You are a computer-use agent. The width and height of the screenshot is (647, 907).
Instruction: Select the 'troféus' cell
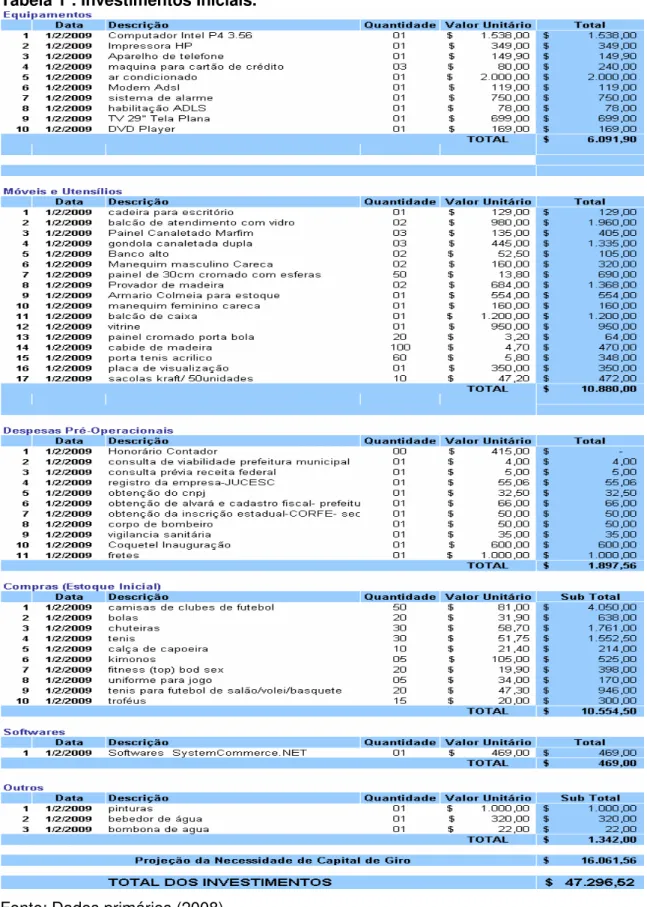(127, 701)
